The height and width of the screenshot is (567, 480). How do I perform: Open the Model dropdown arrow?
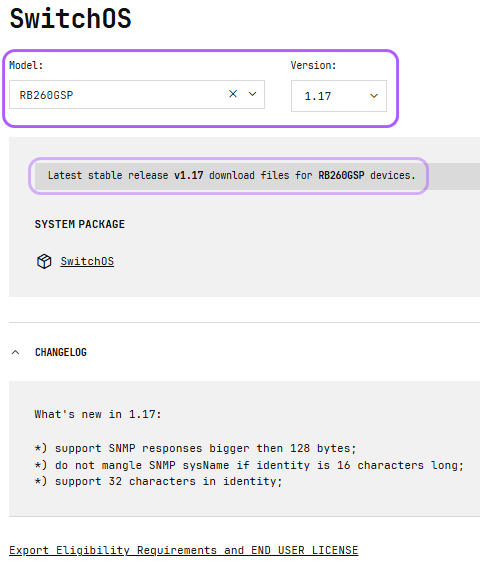(252, 94)
